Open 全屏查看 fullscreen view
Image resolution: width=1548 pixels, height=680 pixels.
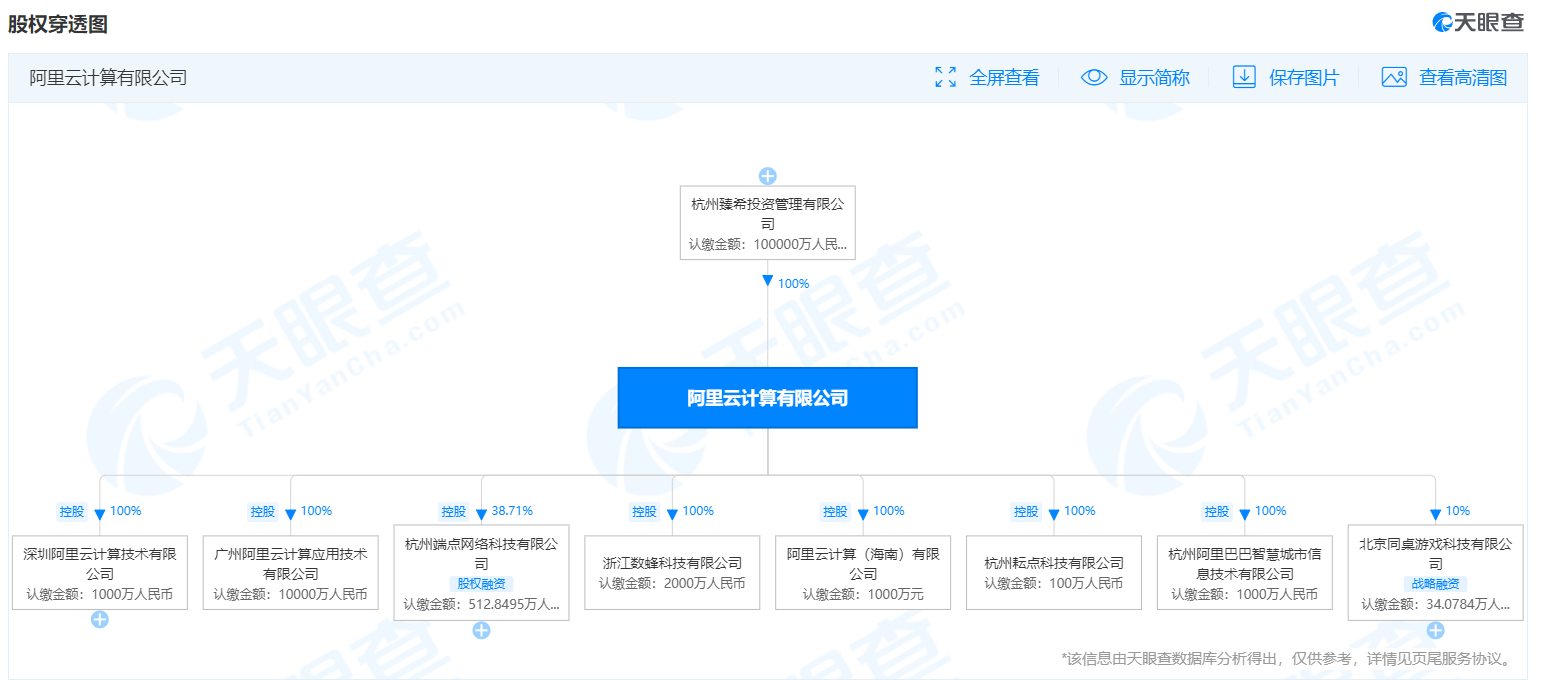click(x=1004, y=77)
